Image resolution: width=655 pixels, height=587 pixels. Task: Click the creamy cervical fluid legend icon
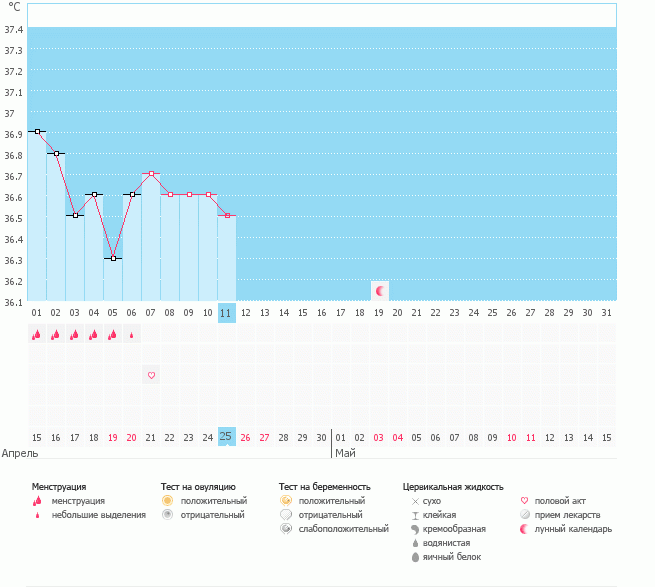[x=414, y=528]
